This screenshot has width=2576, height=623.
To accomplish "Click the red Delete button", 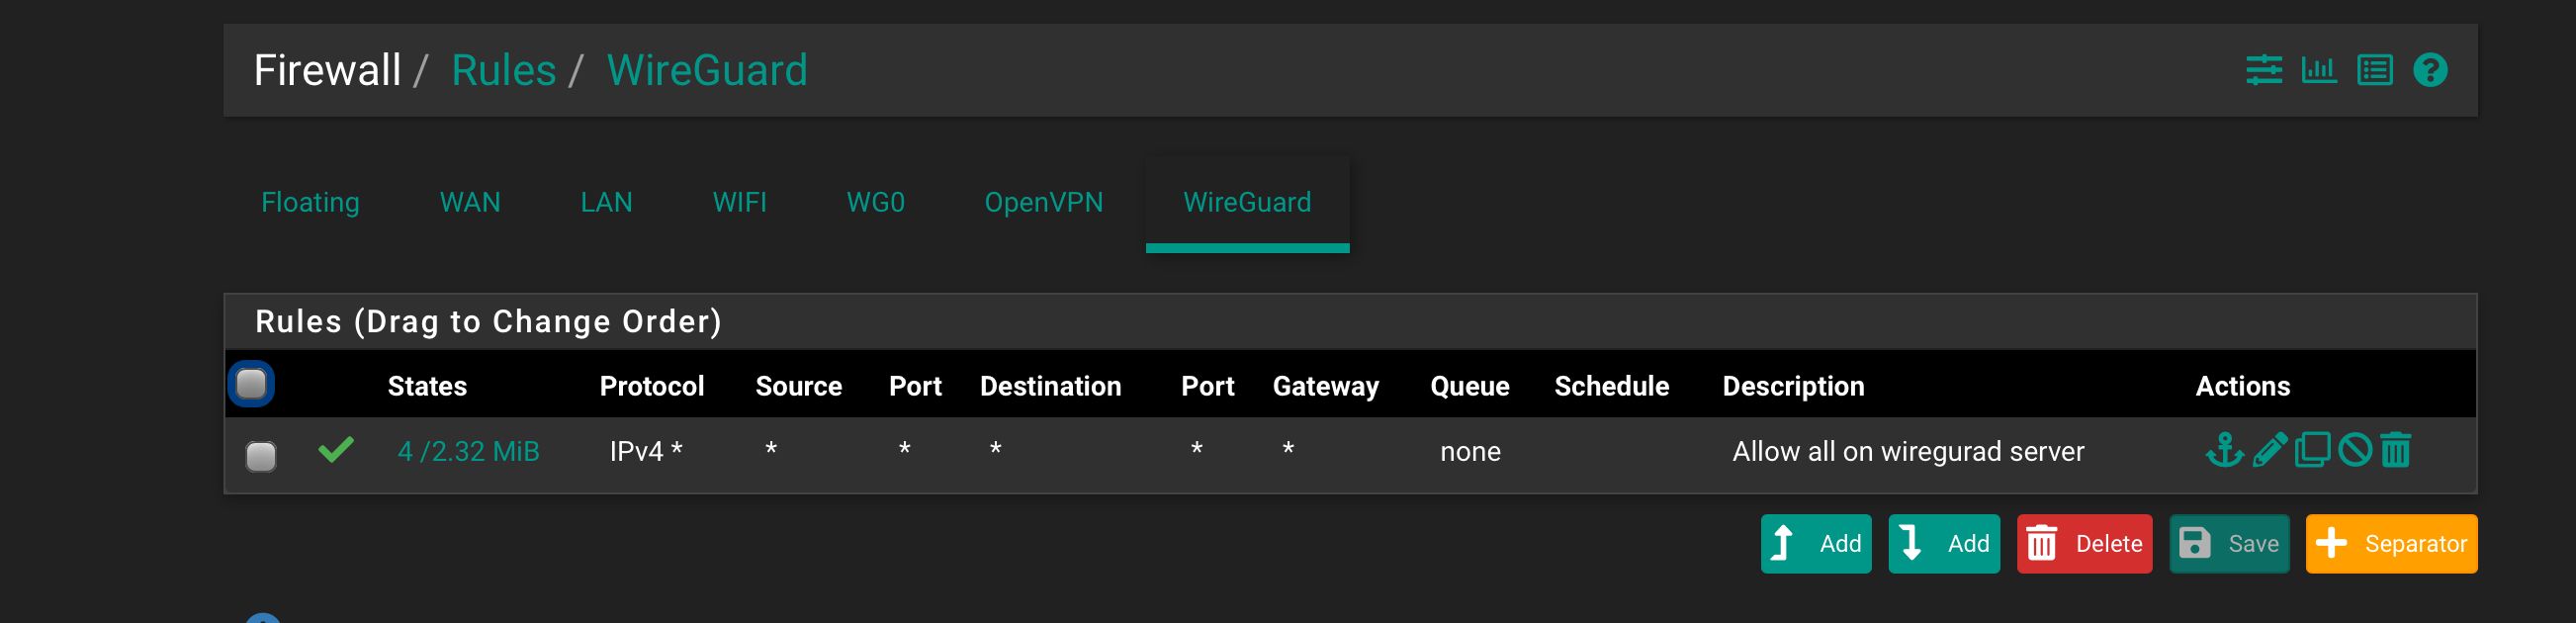I will click(2085, 544).
